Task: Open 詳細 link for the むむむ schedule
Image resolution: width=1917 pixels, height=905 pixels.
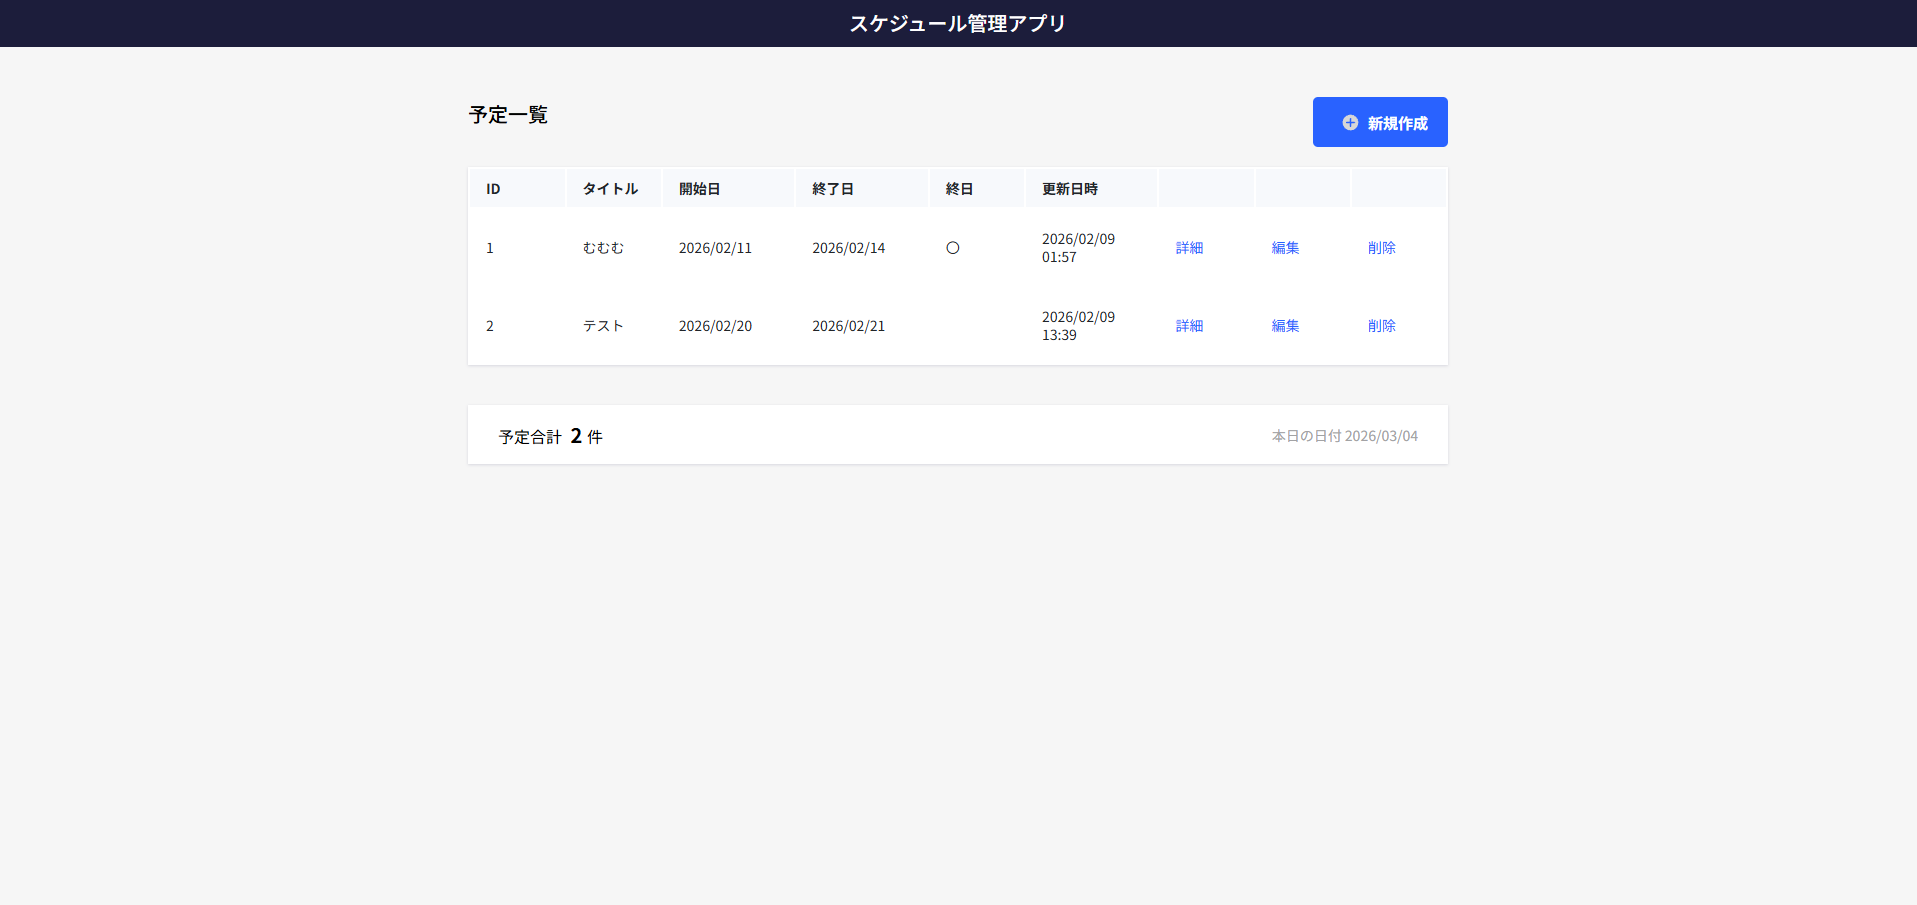Action: 1189,248
